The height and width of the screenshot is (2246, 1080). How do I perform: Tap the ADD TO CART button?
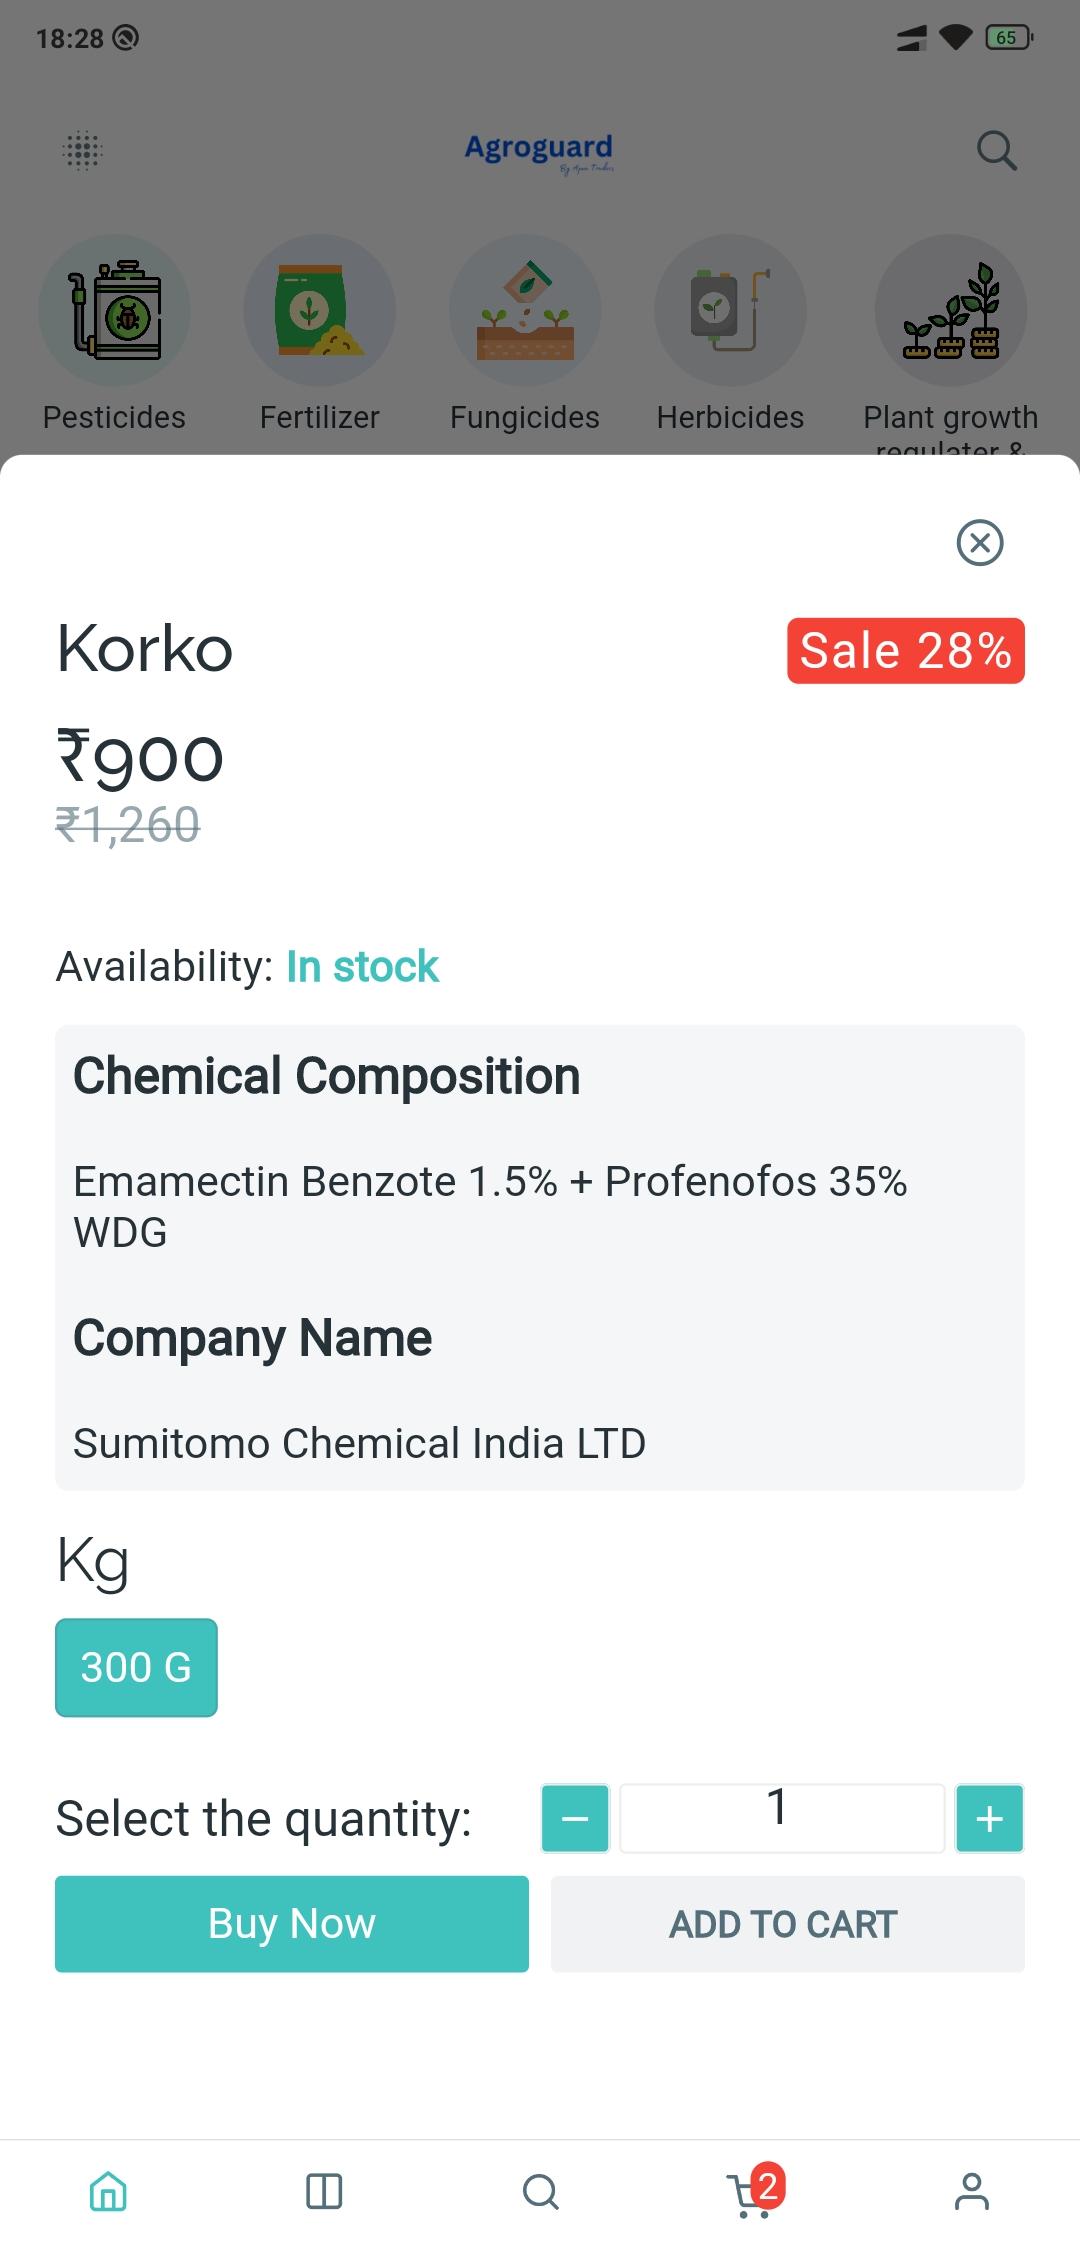click(788, 1924)
